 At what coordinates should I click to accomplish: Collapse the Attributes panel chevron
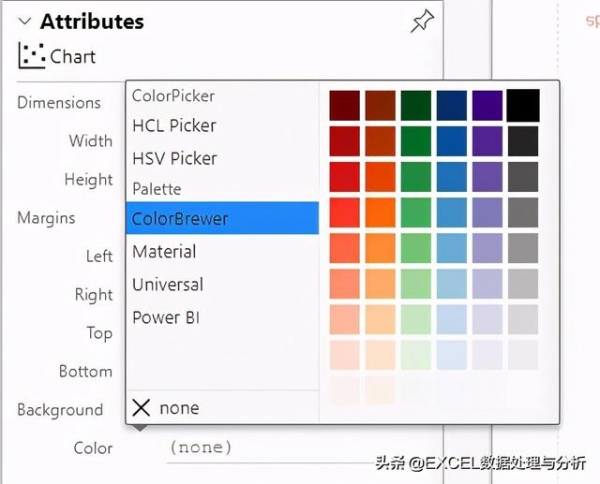tap(25, 22)
